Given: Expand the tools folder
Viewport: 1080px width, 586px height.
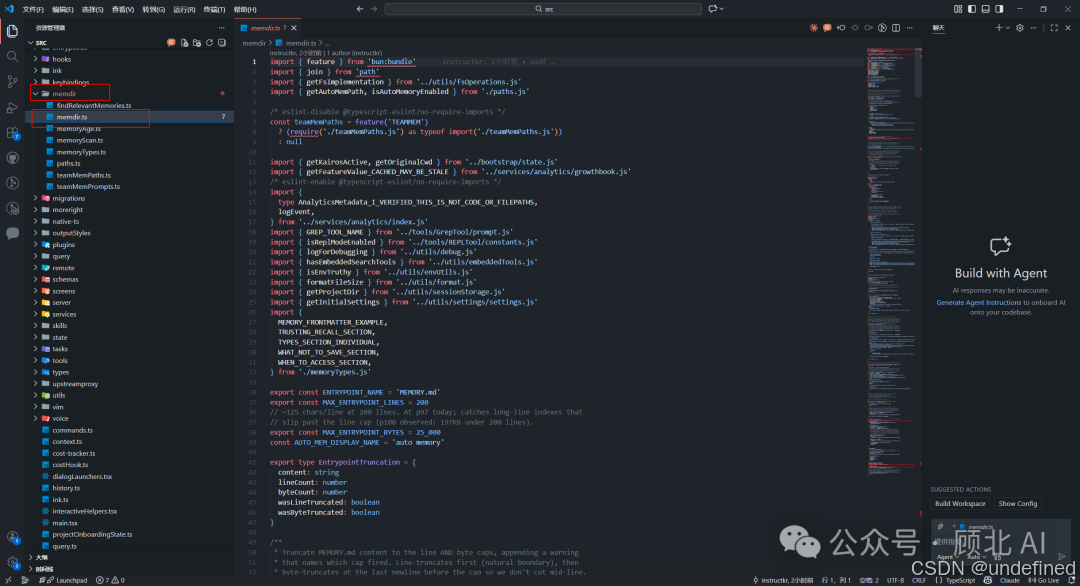Looking at the screenshot, I should tap(36, 360).
